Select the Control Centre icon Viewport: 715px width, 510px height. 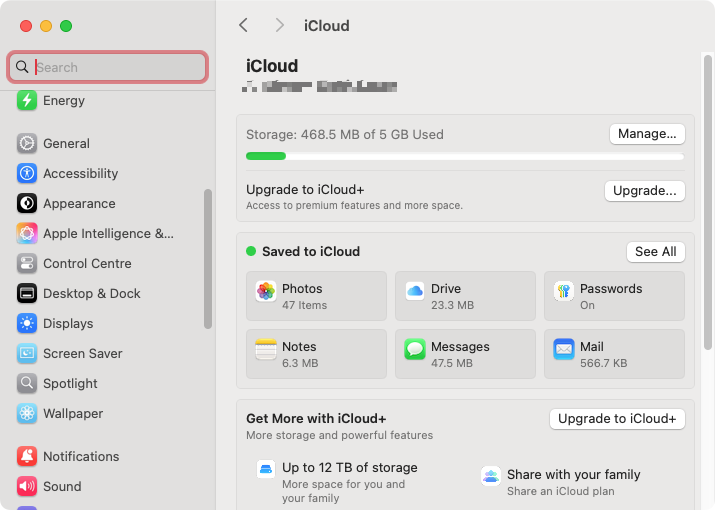pyautogui.click(x=27, y=264)
